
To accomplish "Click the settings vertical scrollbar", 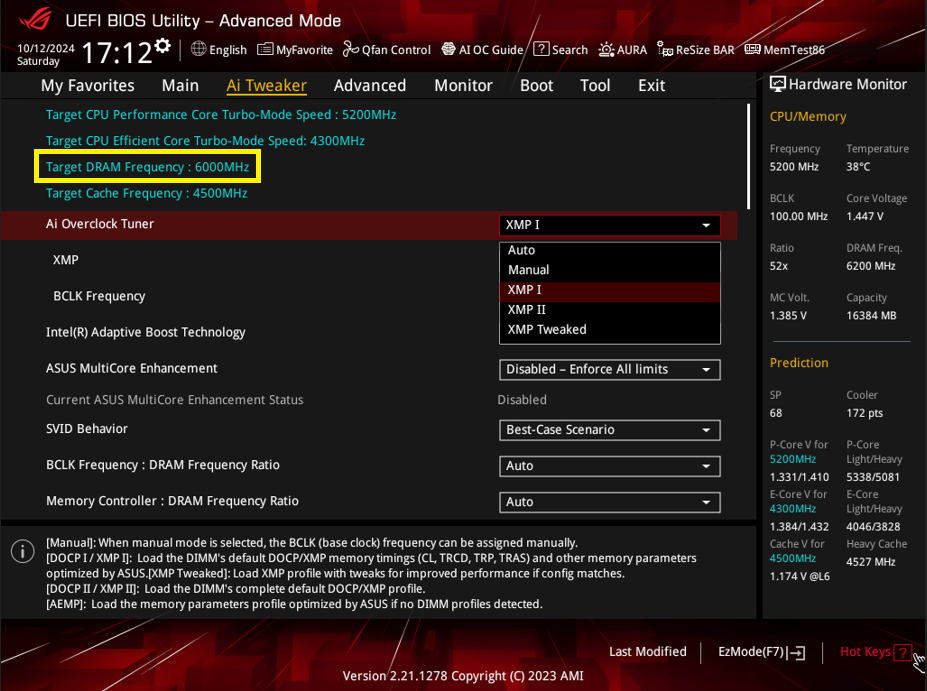I will [748, 157].
